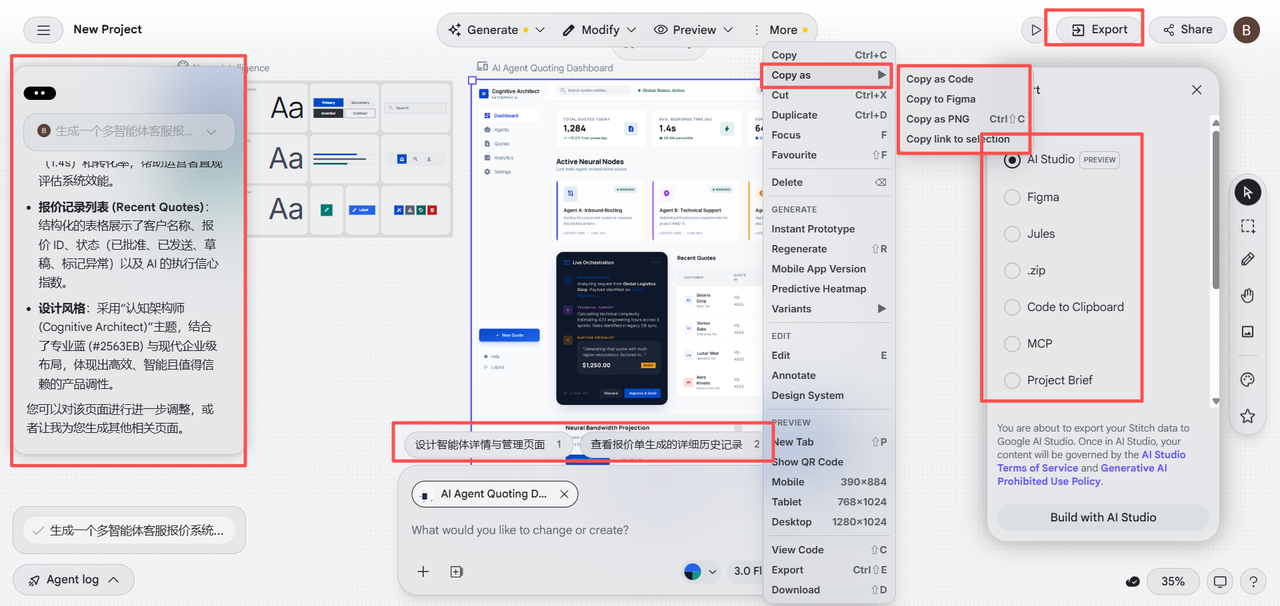Screen dimensions: 1280x606
Task: Choose Desktop 1280×1024 preview size
Action: click(x=829, y=522)
